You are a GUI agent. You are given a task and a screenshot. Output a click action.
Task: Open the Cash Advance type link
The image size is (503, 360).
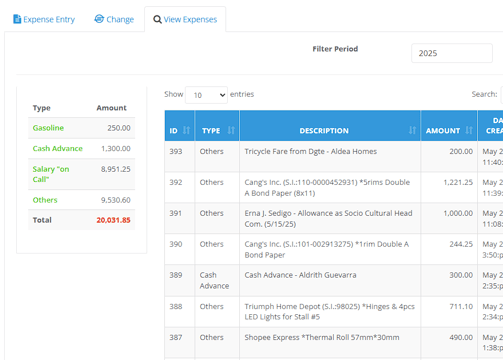coord(57,148)
